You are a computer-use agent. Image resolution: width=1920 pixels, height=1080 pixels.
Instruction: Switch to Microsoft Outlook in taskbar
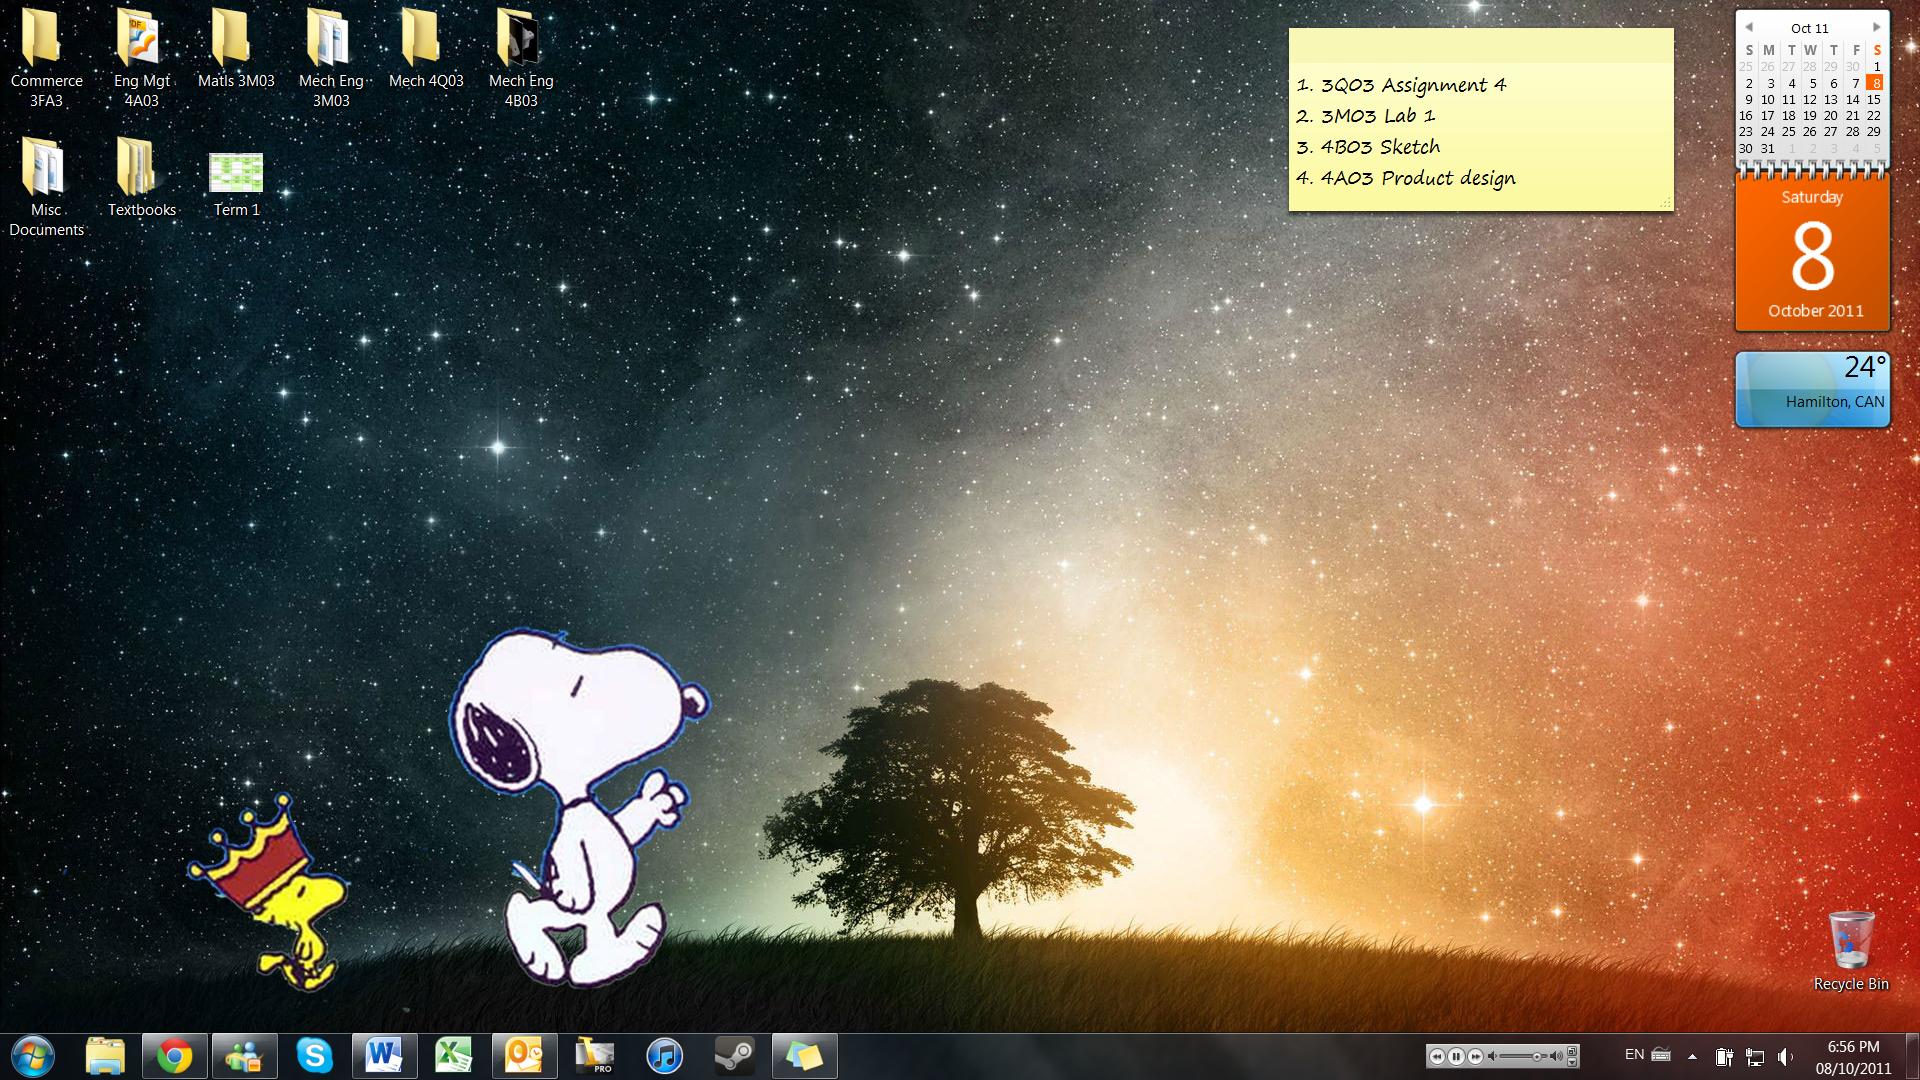(524, 1056)
